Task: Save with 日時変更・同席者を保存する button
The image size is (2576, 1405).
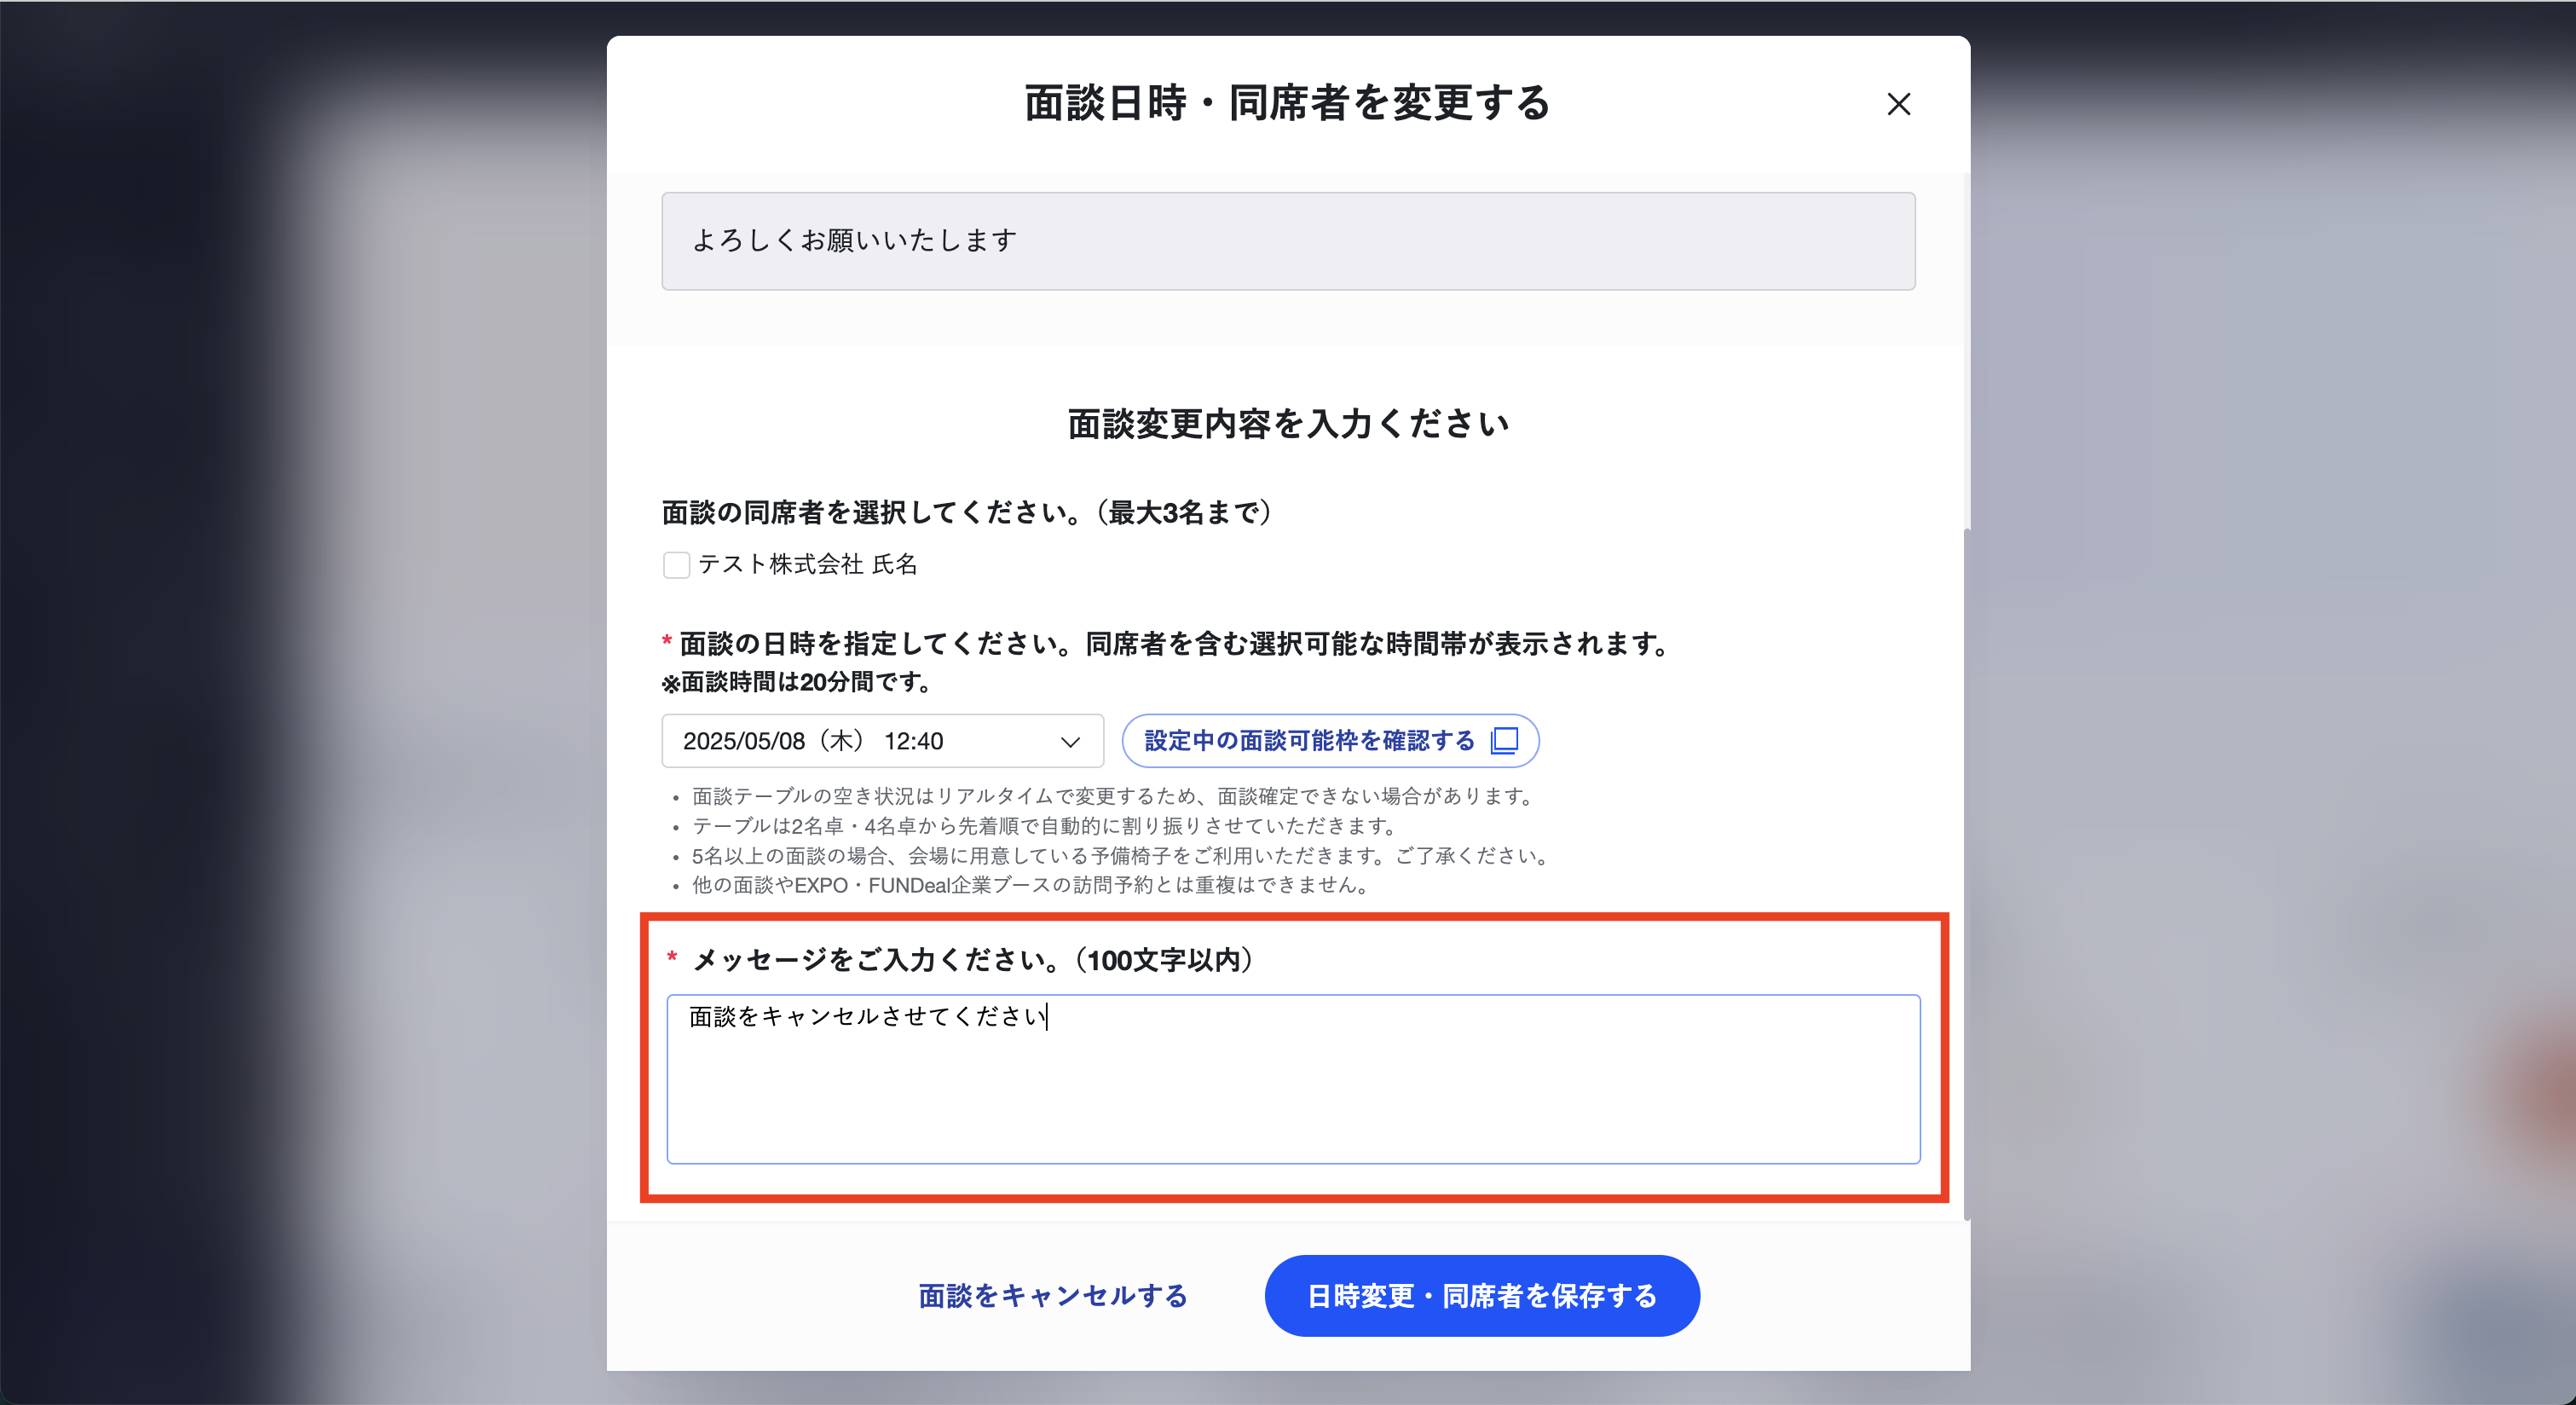Action: point(1482,1296)
